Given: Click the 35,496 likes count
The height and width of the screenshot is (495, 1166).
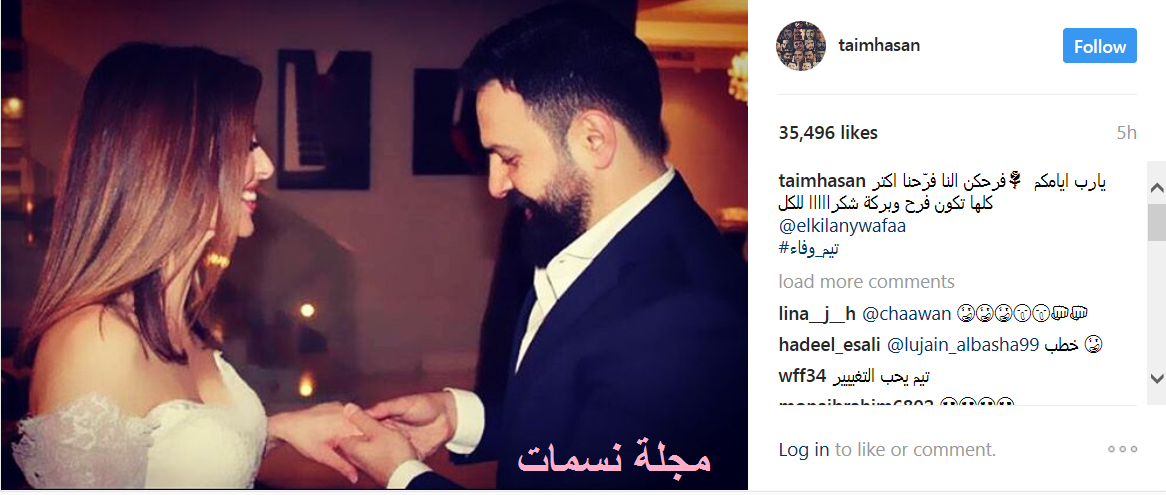Looking at the screenshot, I should pyautogui.click(x=828, y=133).
